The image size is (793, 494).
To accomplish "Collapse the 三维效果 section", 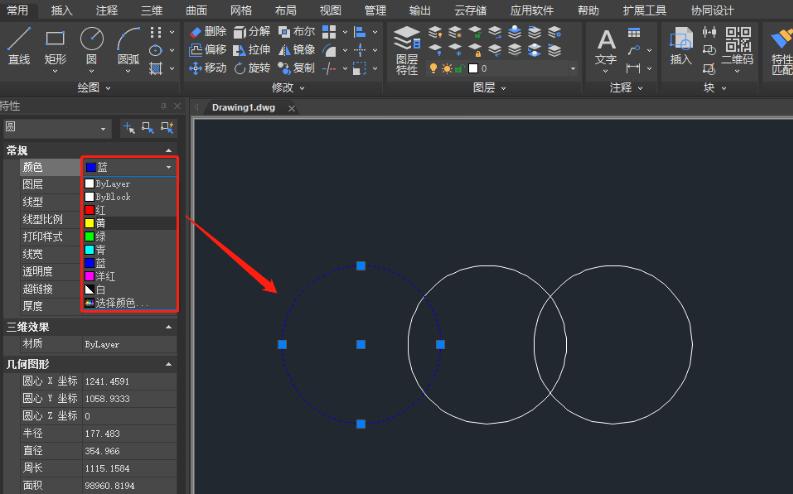I will click(168, 328).
